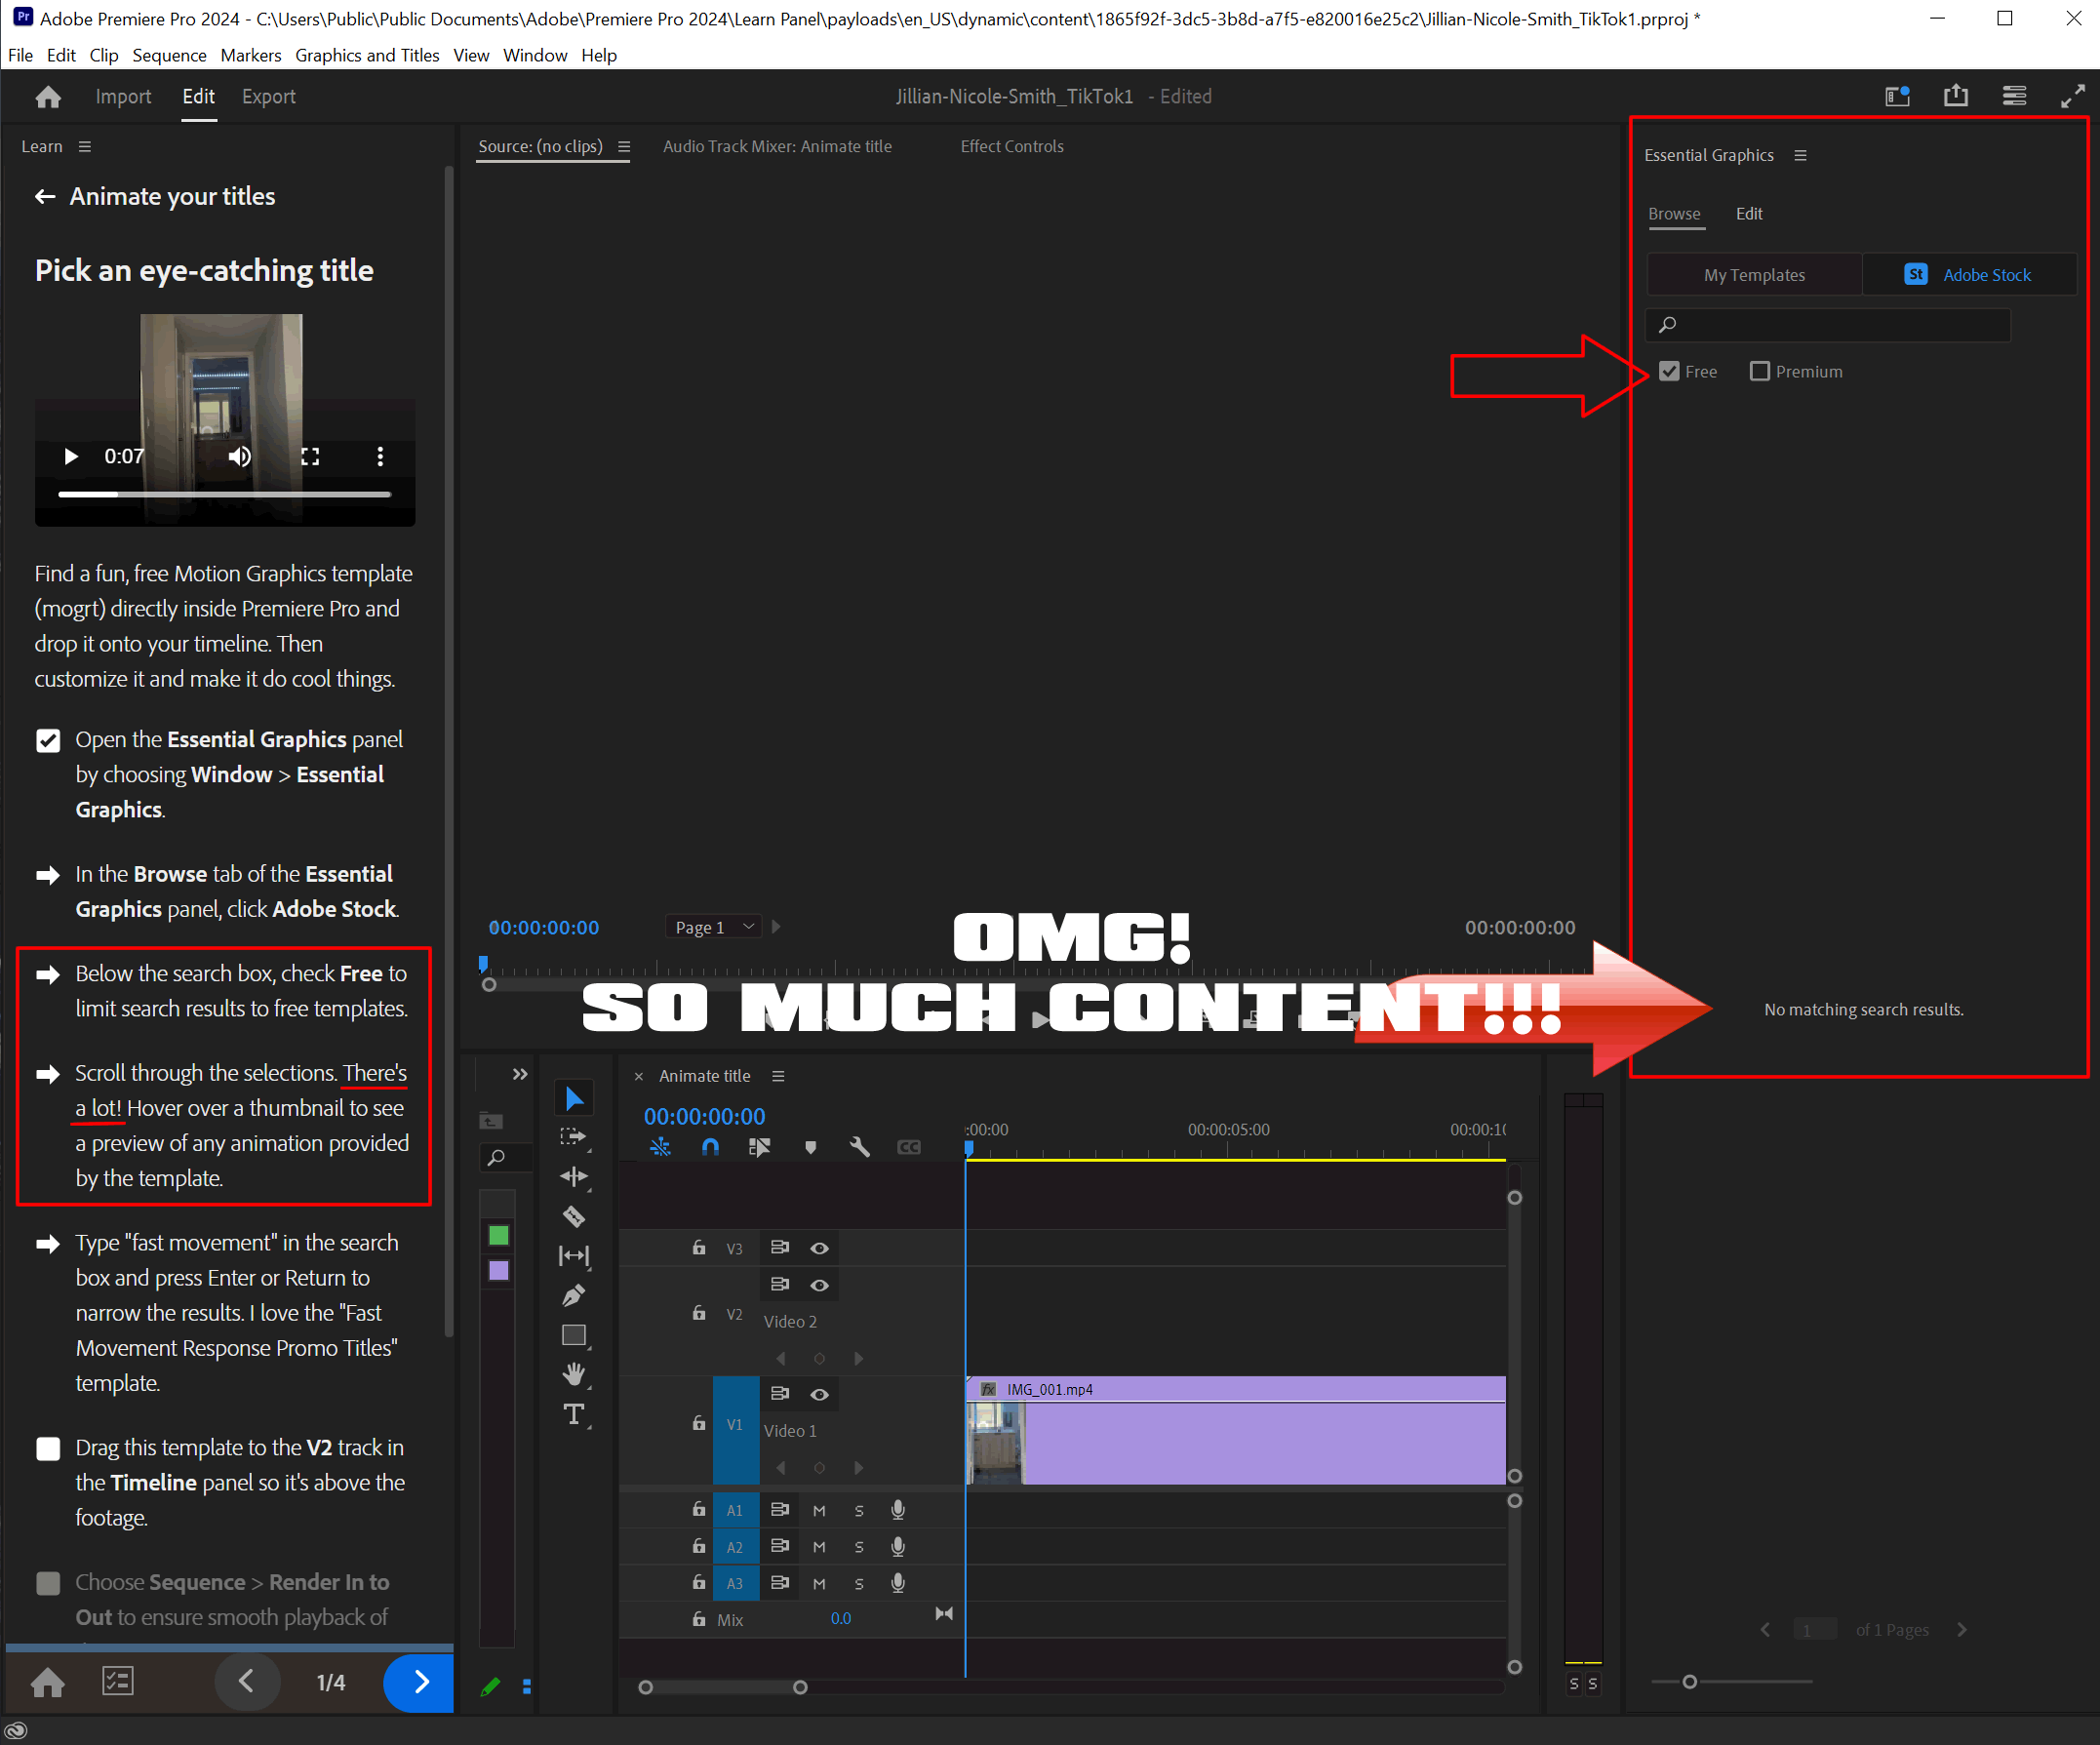Open the Learn panel menu
Screen dimensions: 2100x1745
click(x=85, y=146)
